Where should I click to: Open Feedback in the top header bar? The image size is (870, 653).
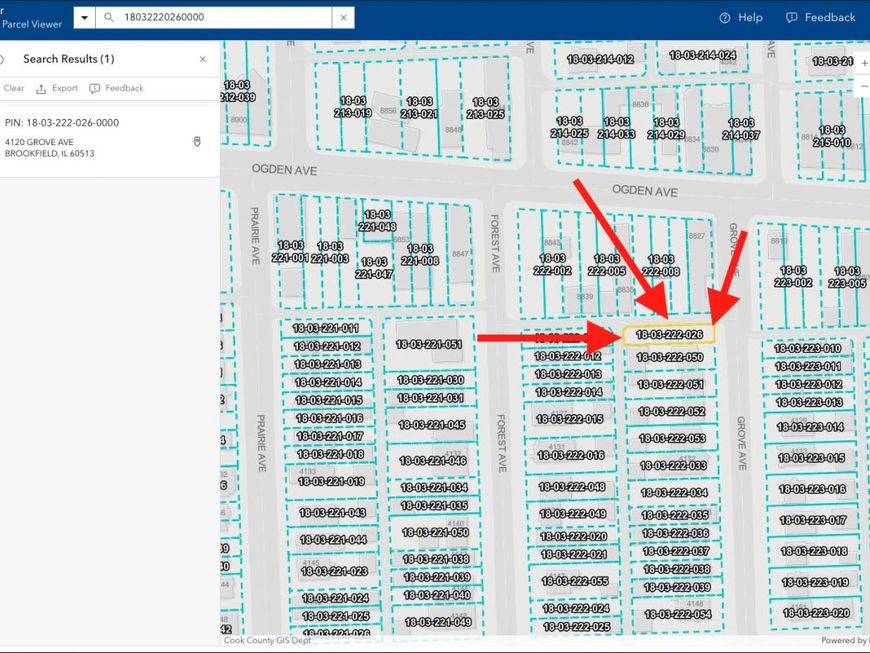click(x=820, y=18)
